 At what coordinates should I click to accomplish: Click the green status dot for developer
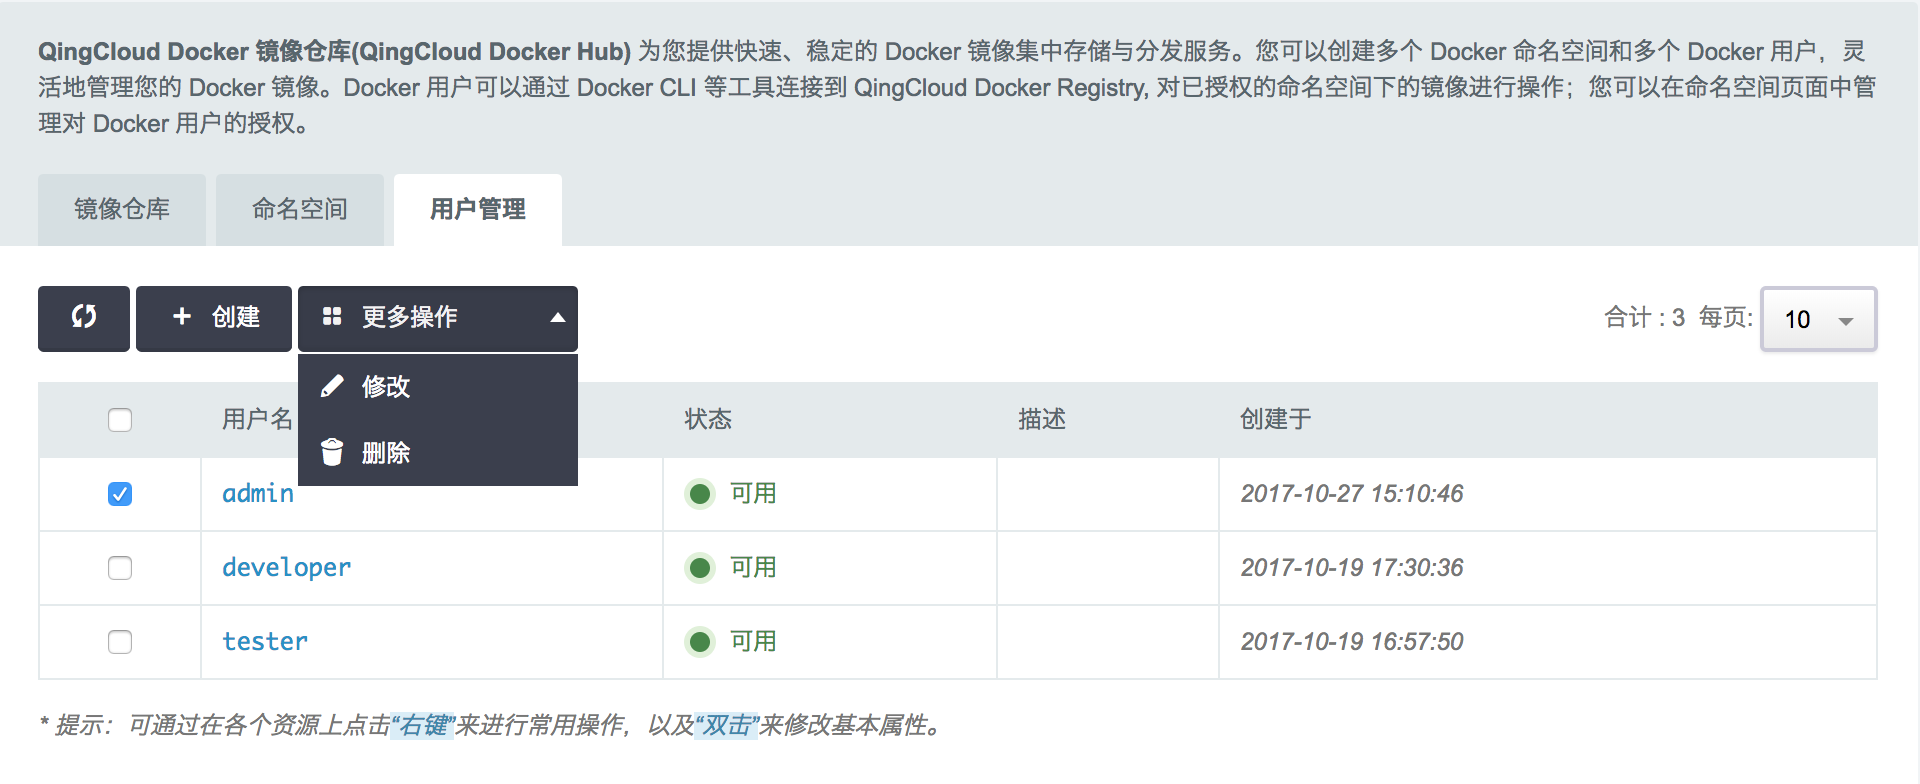tap(700, 568)
